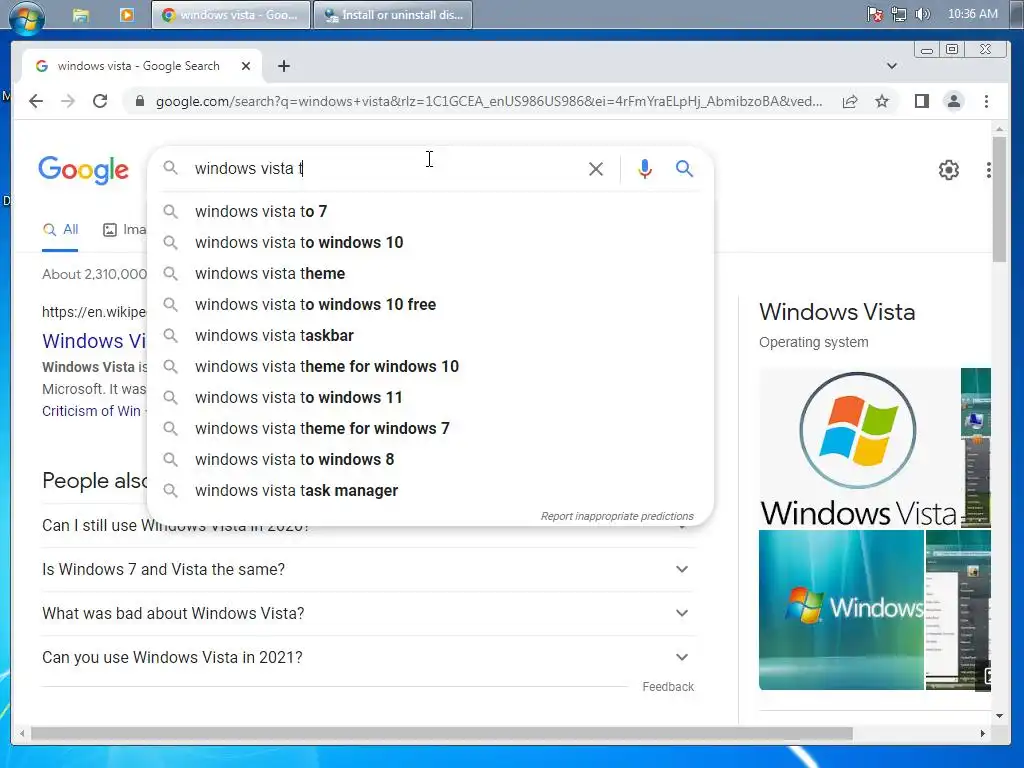
Task: Expand 'What was bad about Windows Vista?'
Action: coord(368,613)
